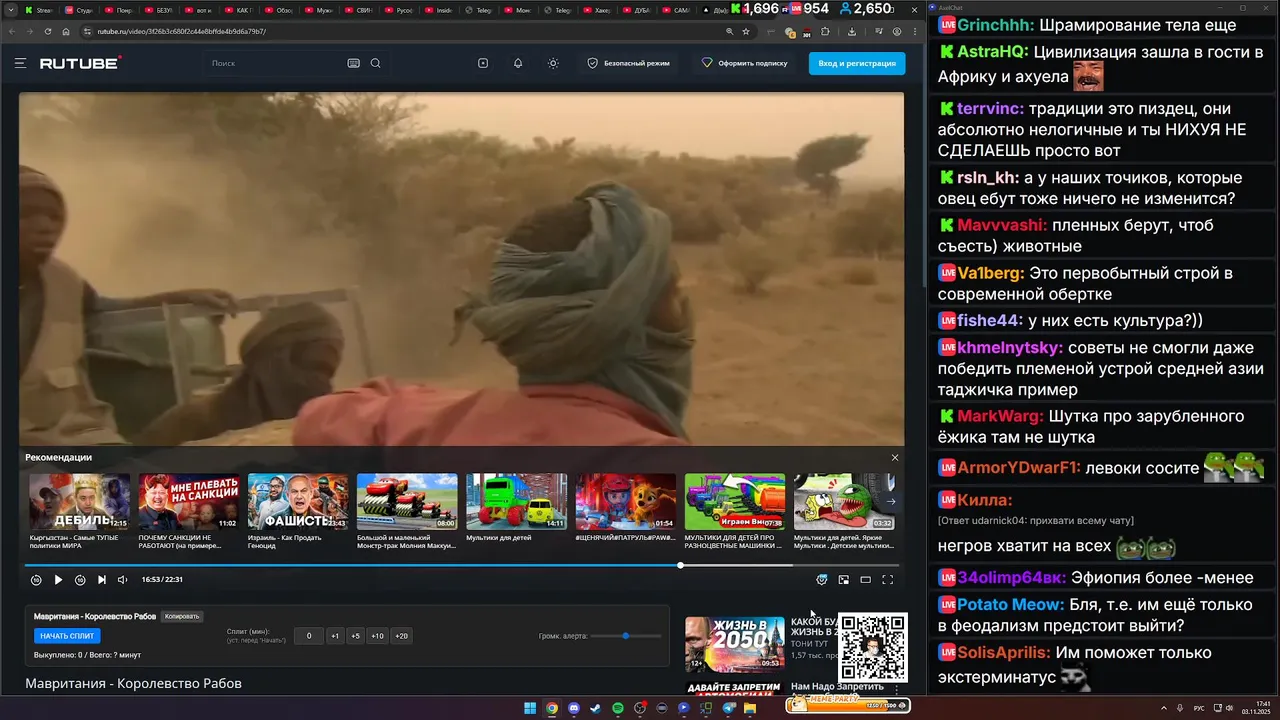
Task: Switch to the first Stream browser tab
Action: [40, 10]
